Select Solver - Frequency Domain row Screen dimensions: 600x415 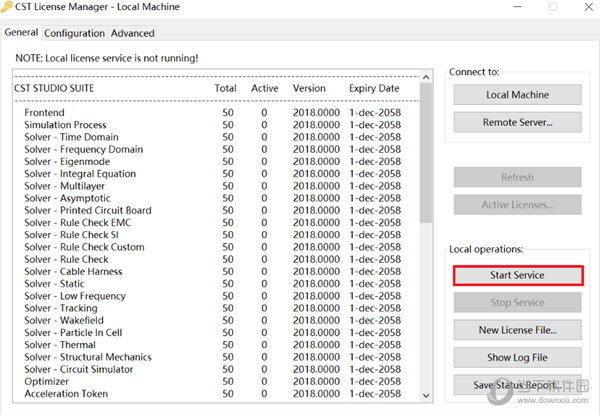click(212, 149)
